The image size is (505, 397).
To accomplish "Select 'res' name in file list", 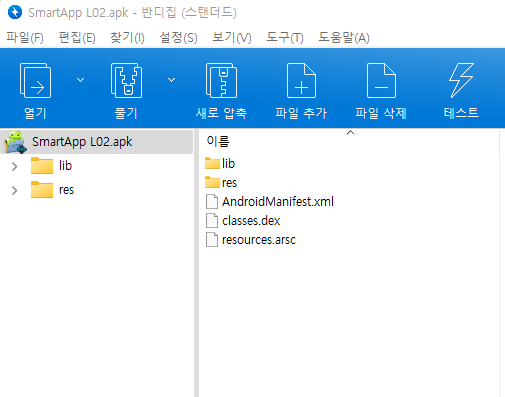I will (x=229, y=183).
